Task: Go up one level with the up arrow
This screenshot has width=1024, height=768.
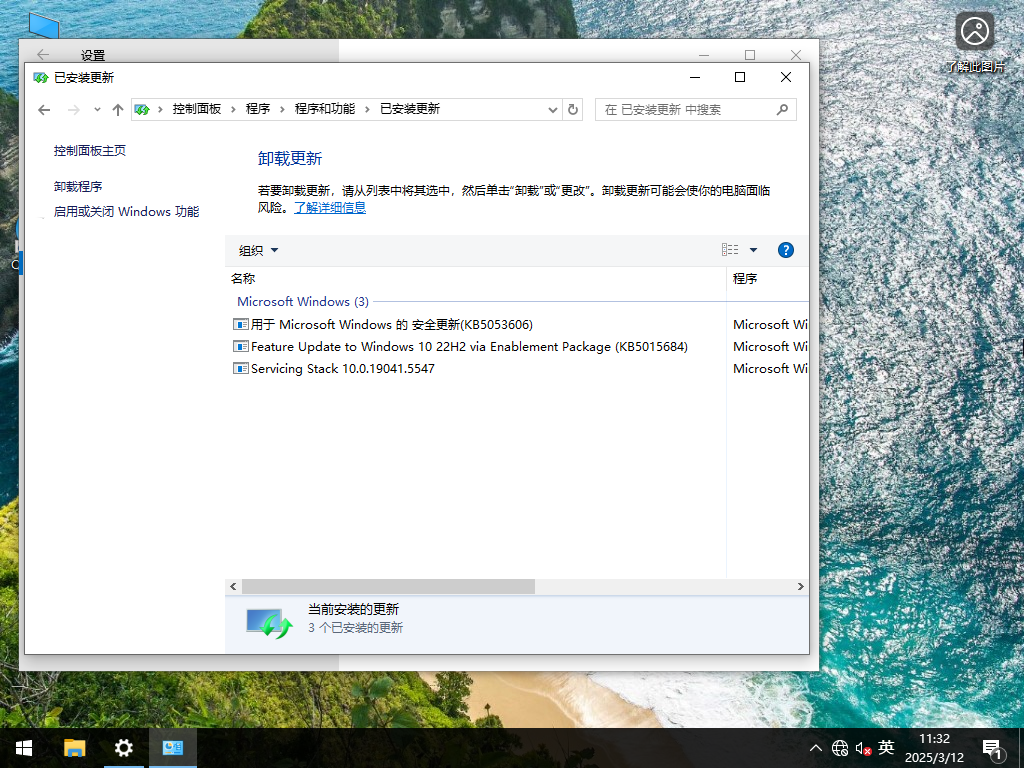Action: 117,109
